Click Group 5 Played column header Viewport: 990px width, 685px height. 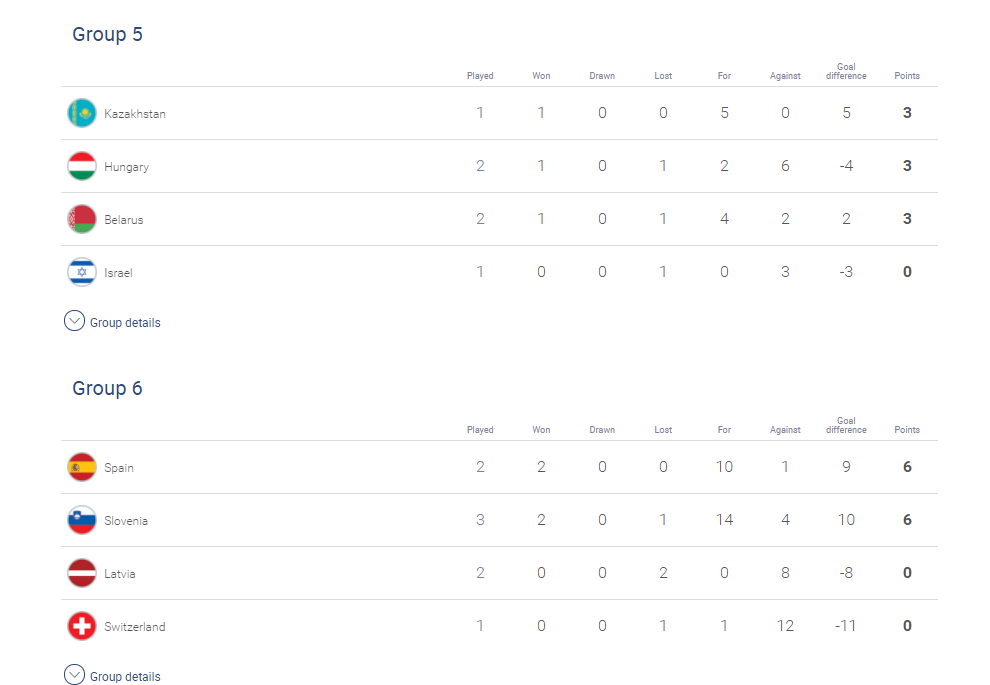[x=480, y=76]
